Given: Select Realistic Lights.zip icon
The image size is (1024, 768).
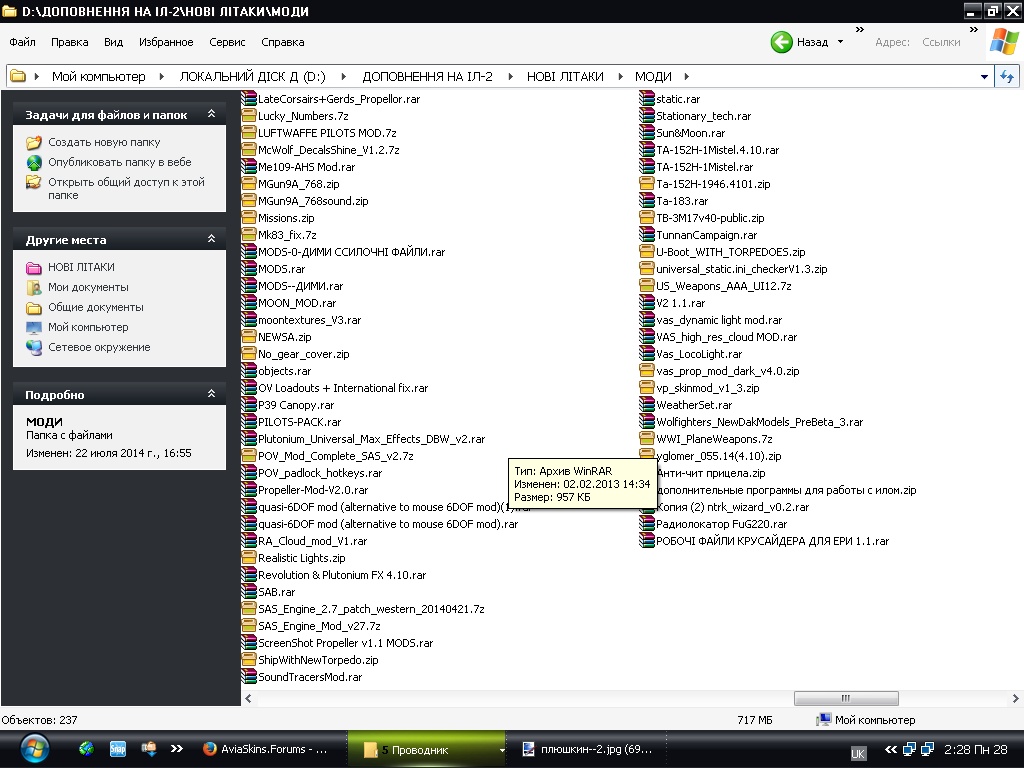Looking at the screenshot, I should [x=248, y=558].
